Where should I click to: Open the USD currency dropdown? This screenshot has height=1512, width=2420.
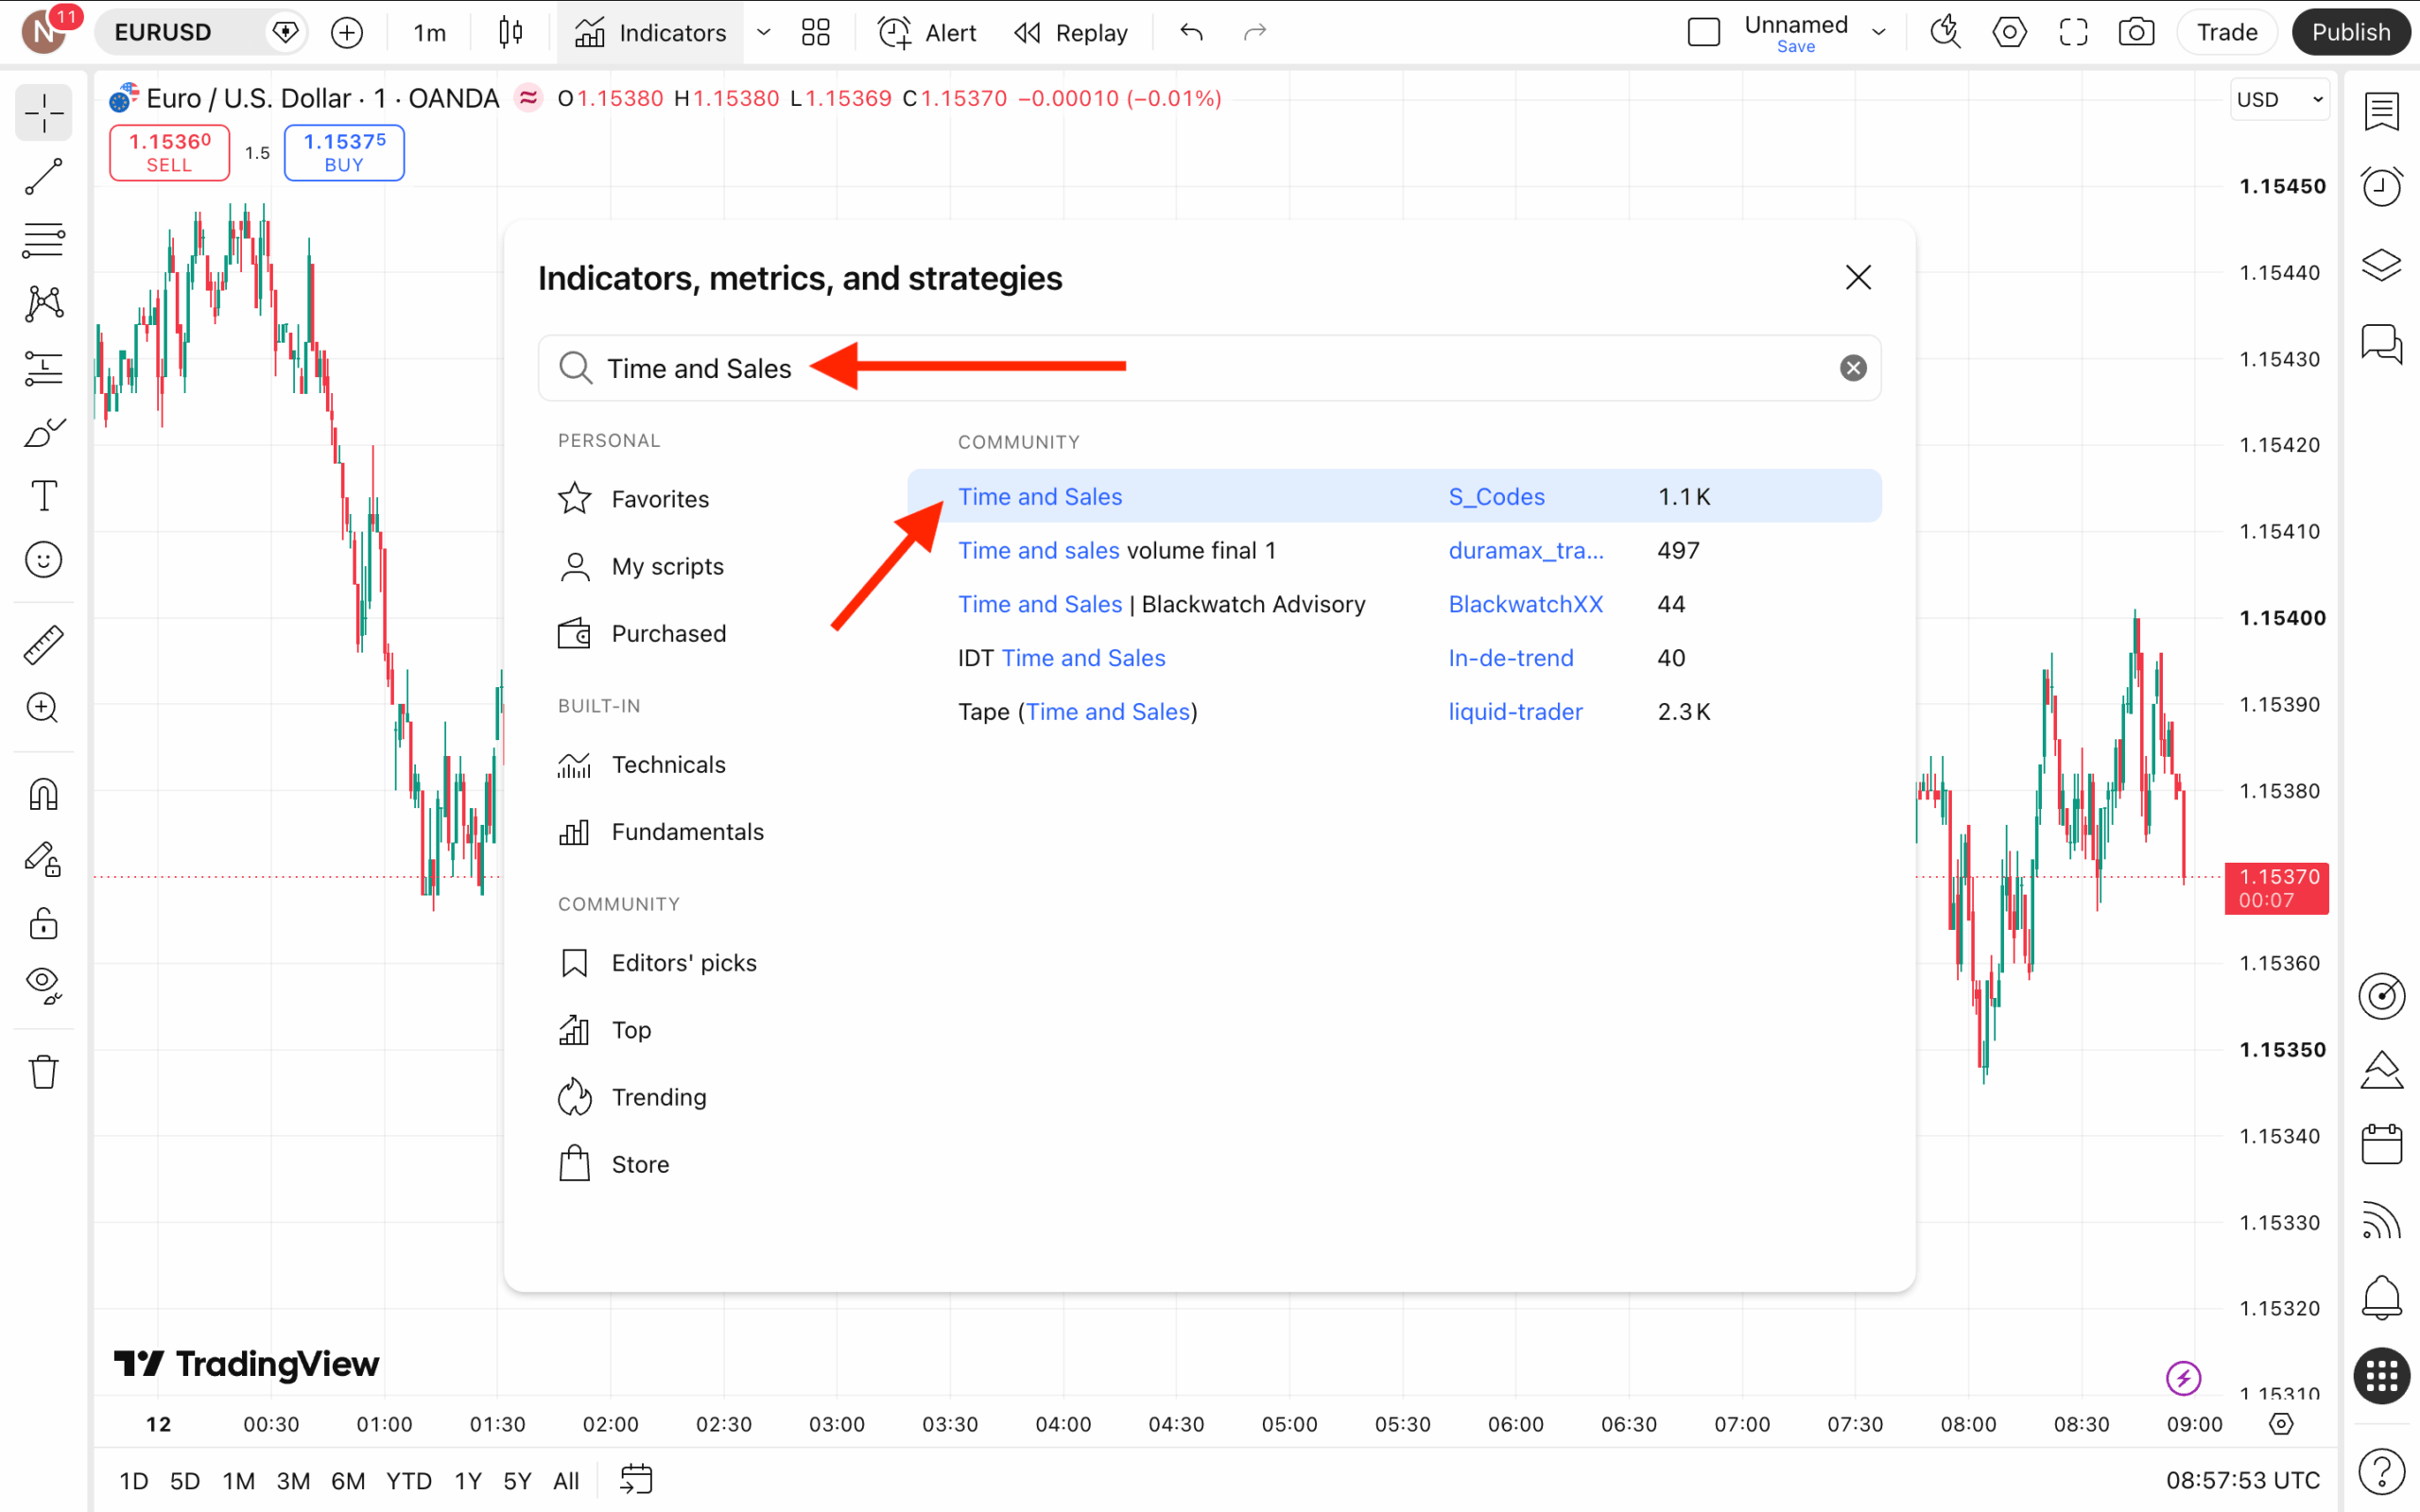click(2280, 99)
